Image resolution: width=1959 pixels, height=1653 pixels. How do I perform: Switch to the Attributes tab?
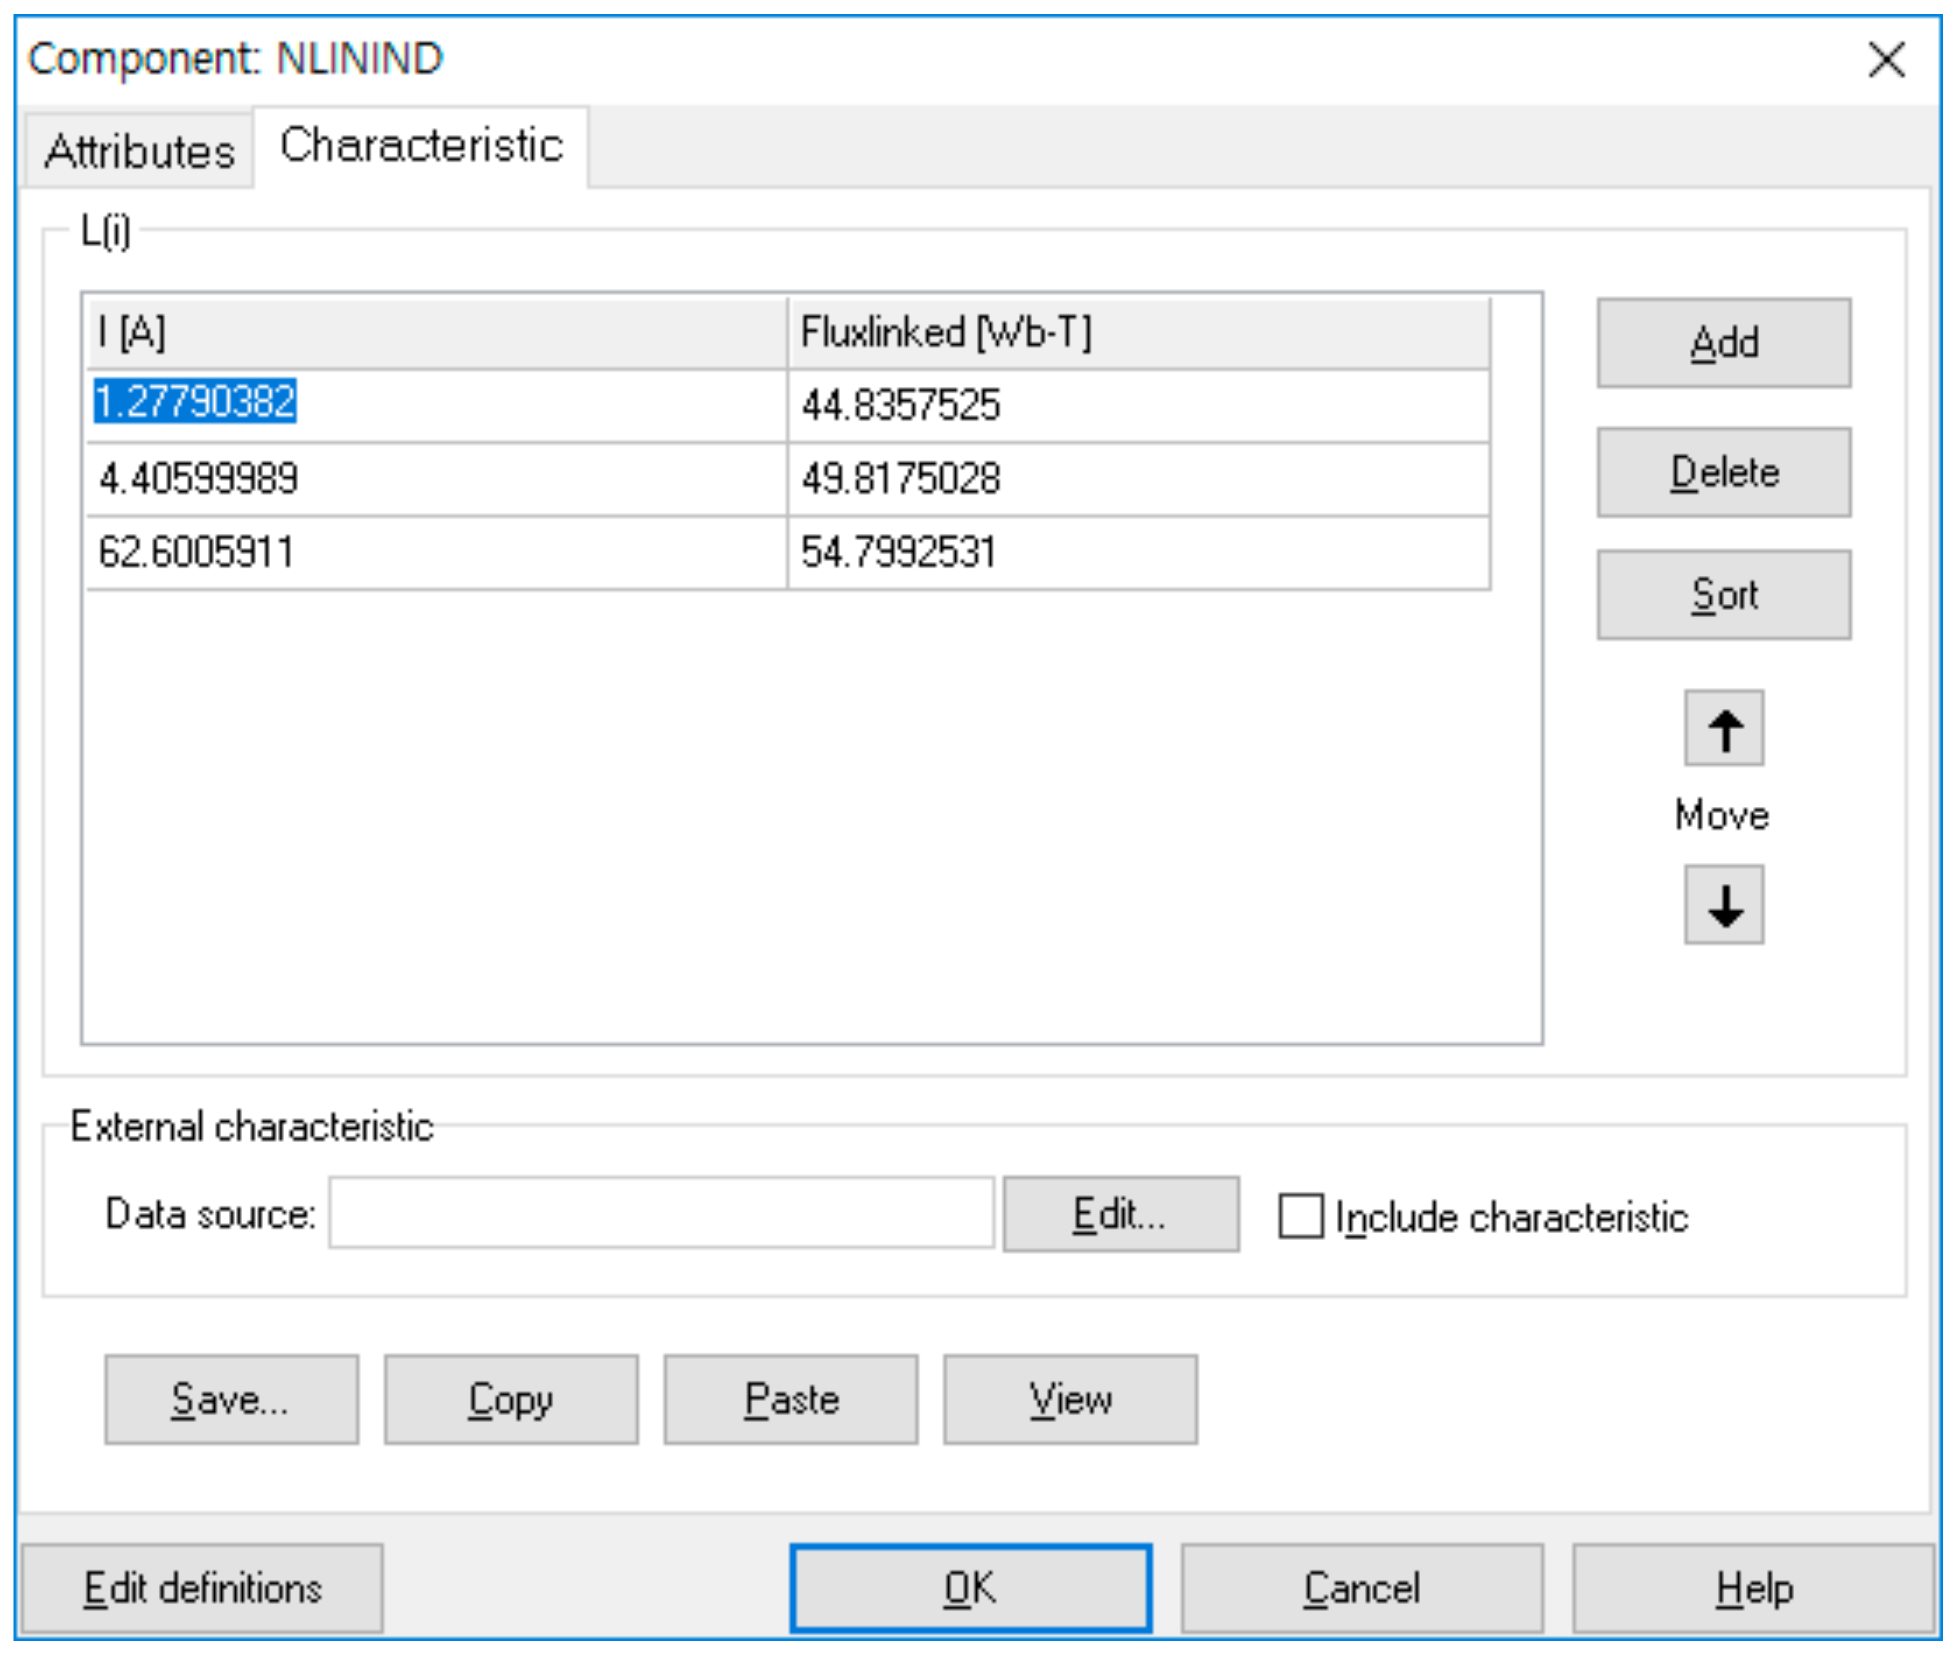tap(139, 151)
